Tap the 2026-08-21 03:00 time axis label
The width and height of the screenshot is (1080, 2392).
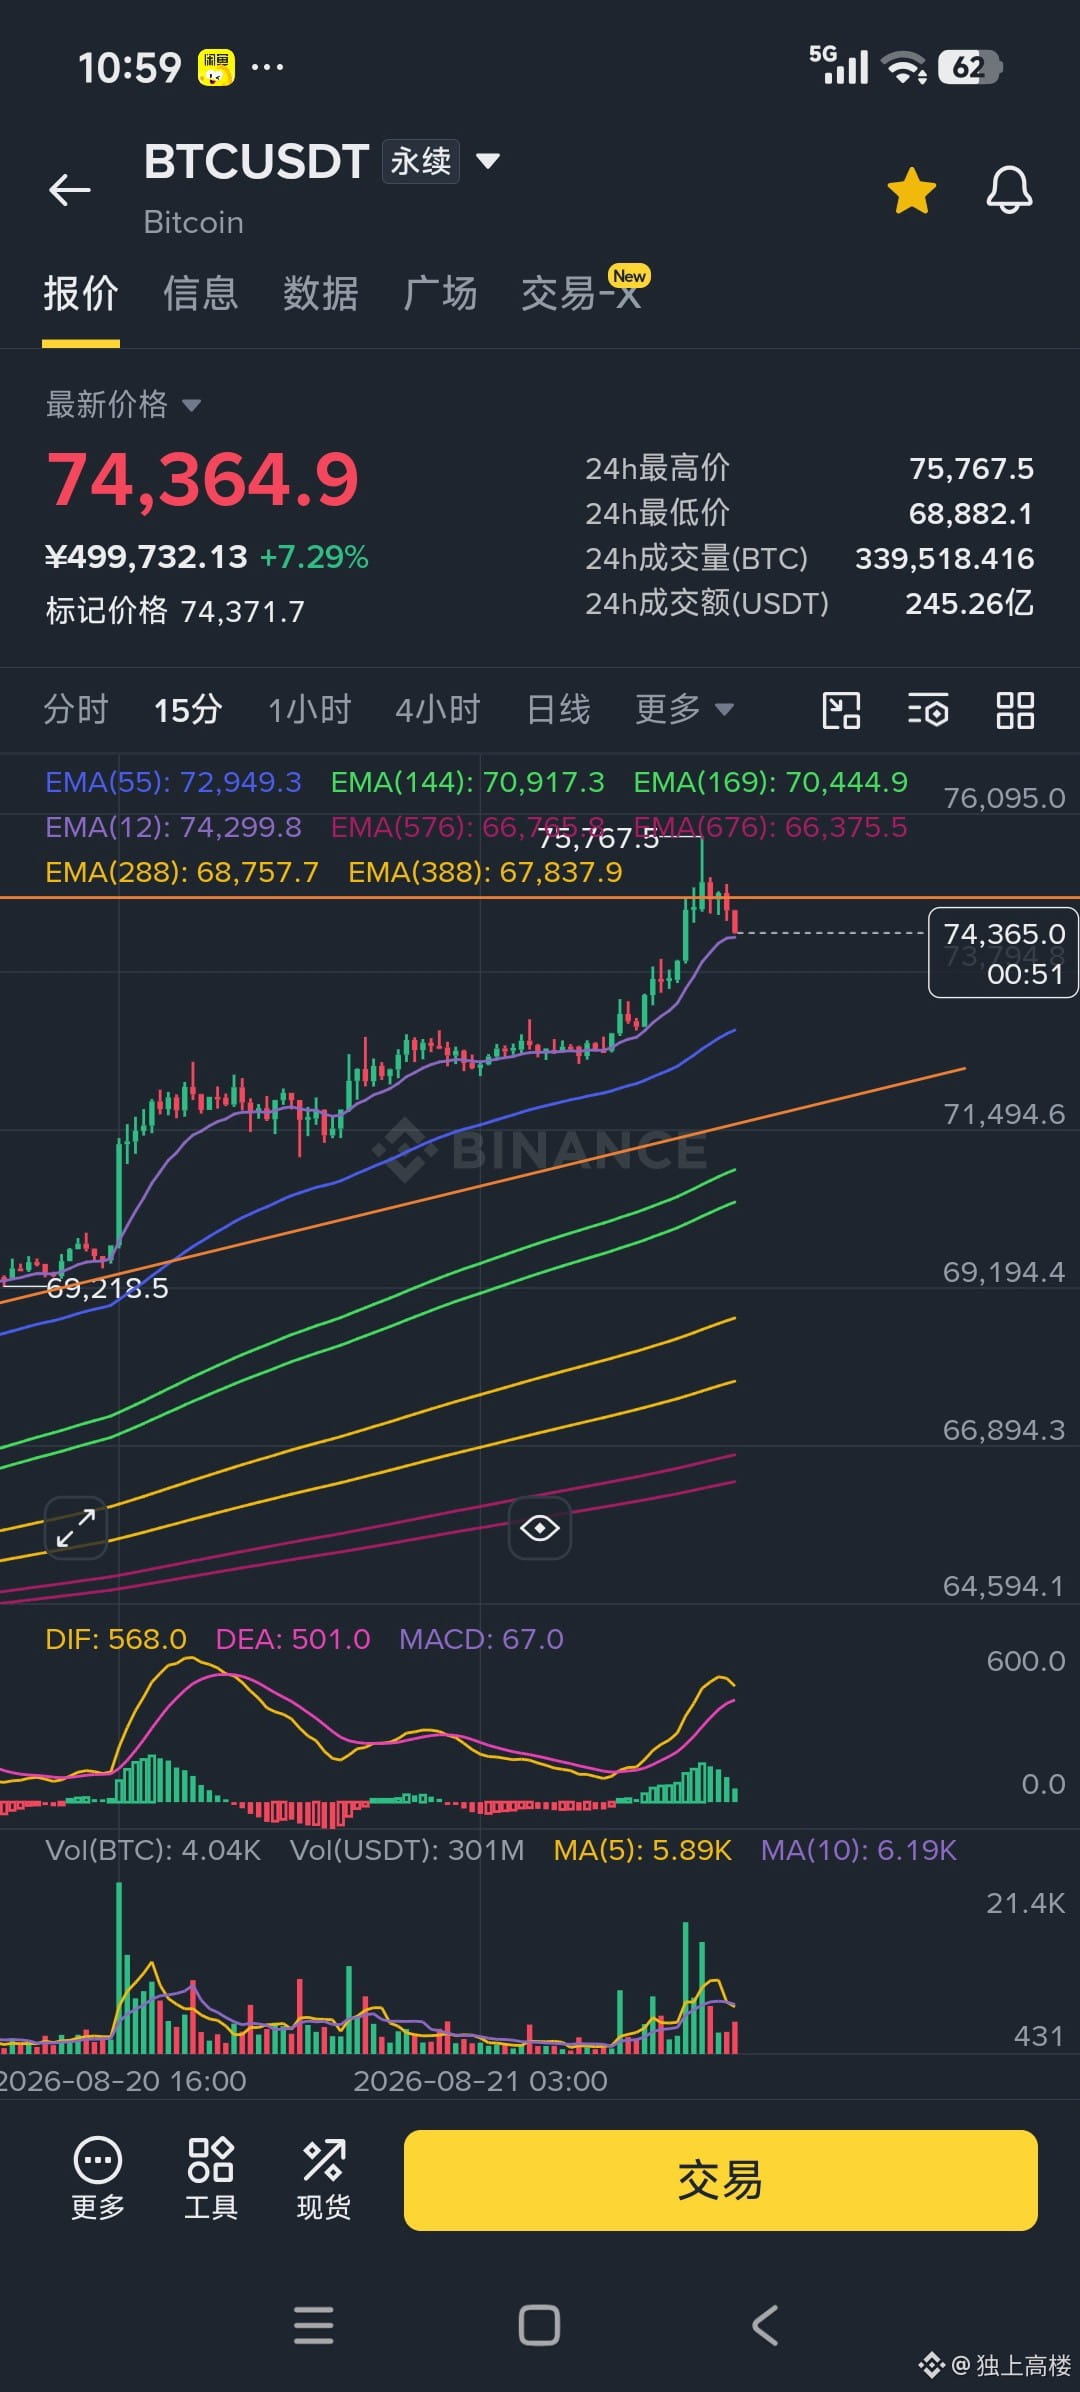click(x=480, y=2081)
